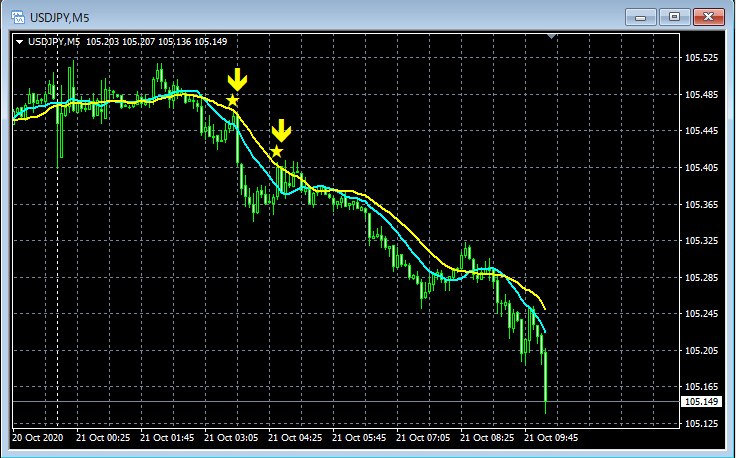The width and height of the screenshot is (737, 458).
Task: Click the 21 Oct 00:25 time label
Action: 103,438
